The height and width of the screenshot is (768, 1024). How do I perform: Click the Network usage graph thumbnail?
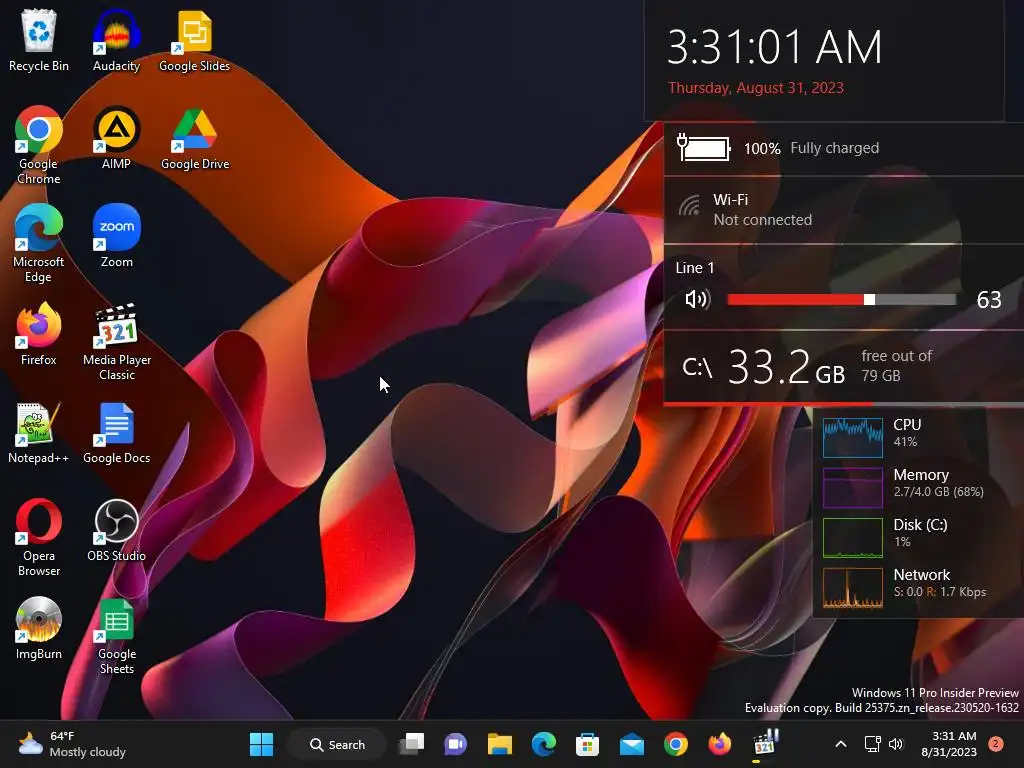coord(853,588)
